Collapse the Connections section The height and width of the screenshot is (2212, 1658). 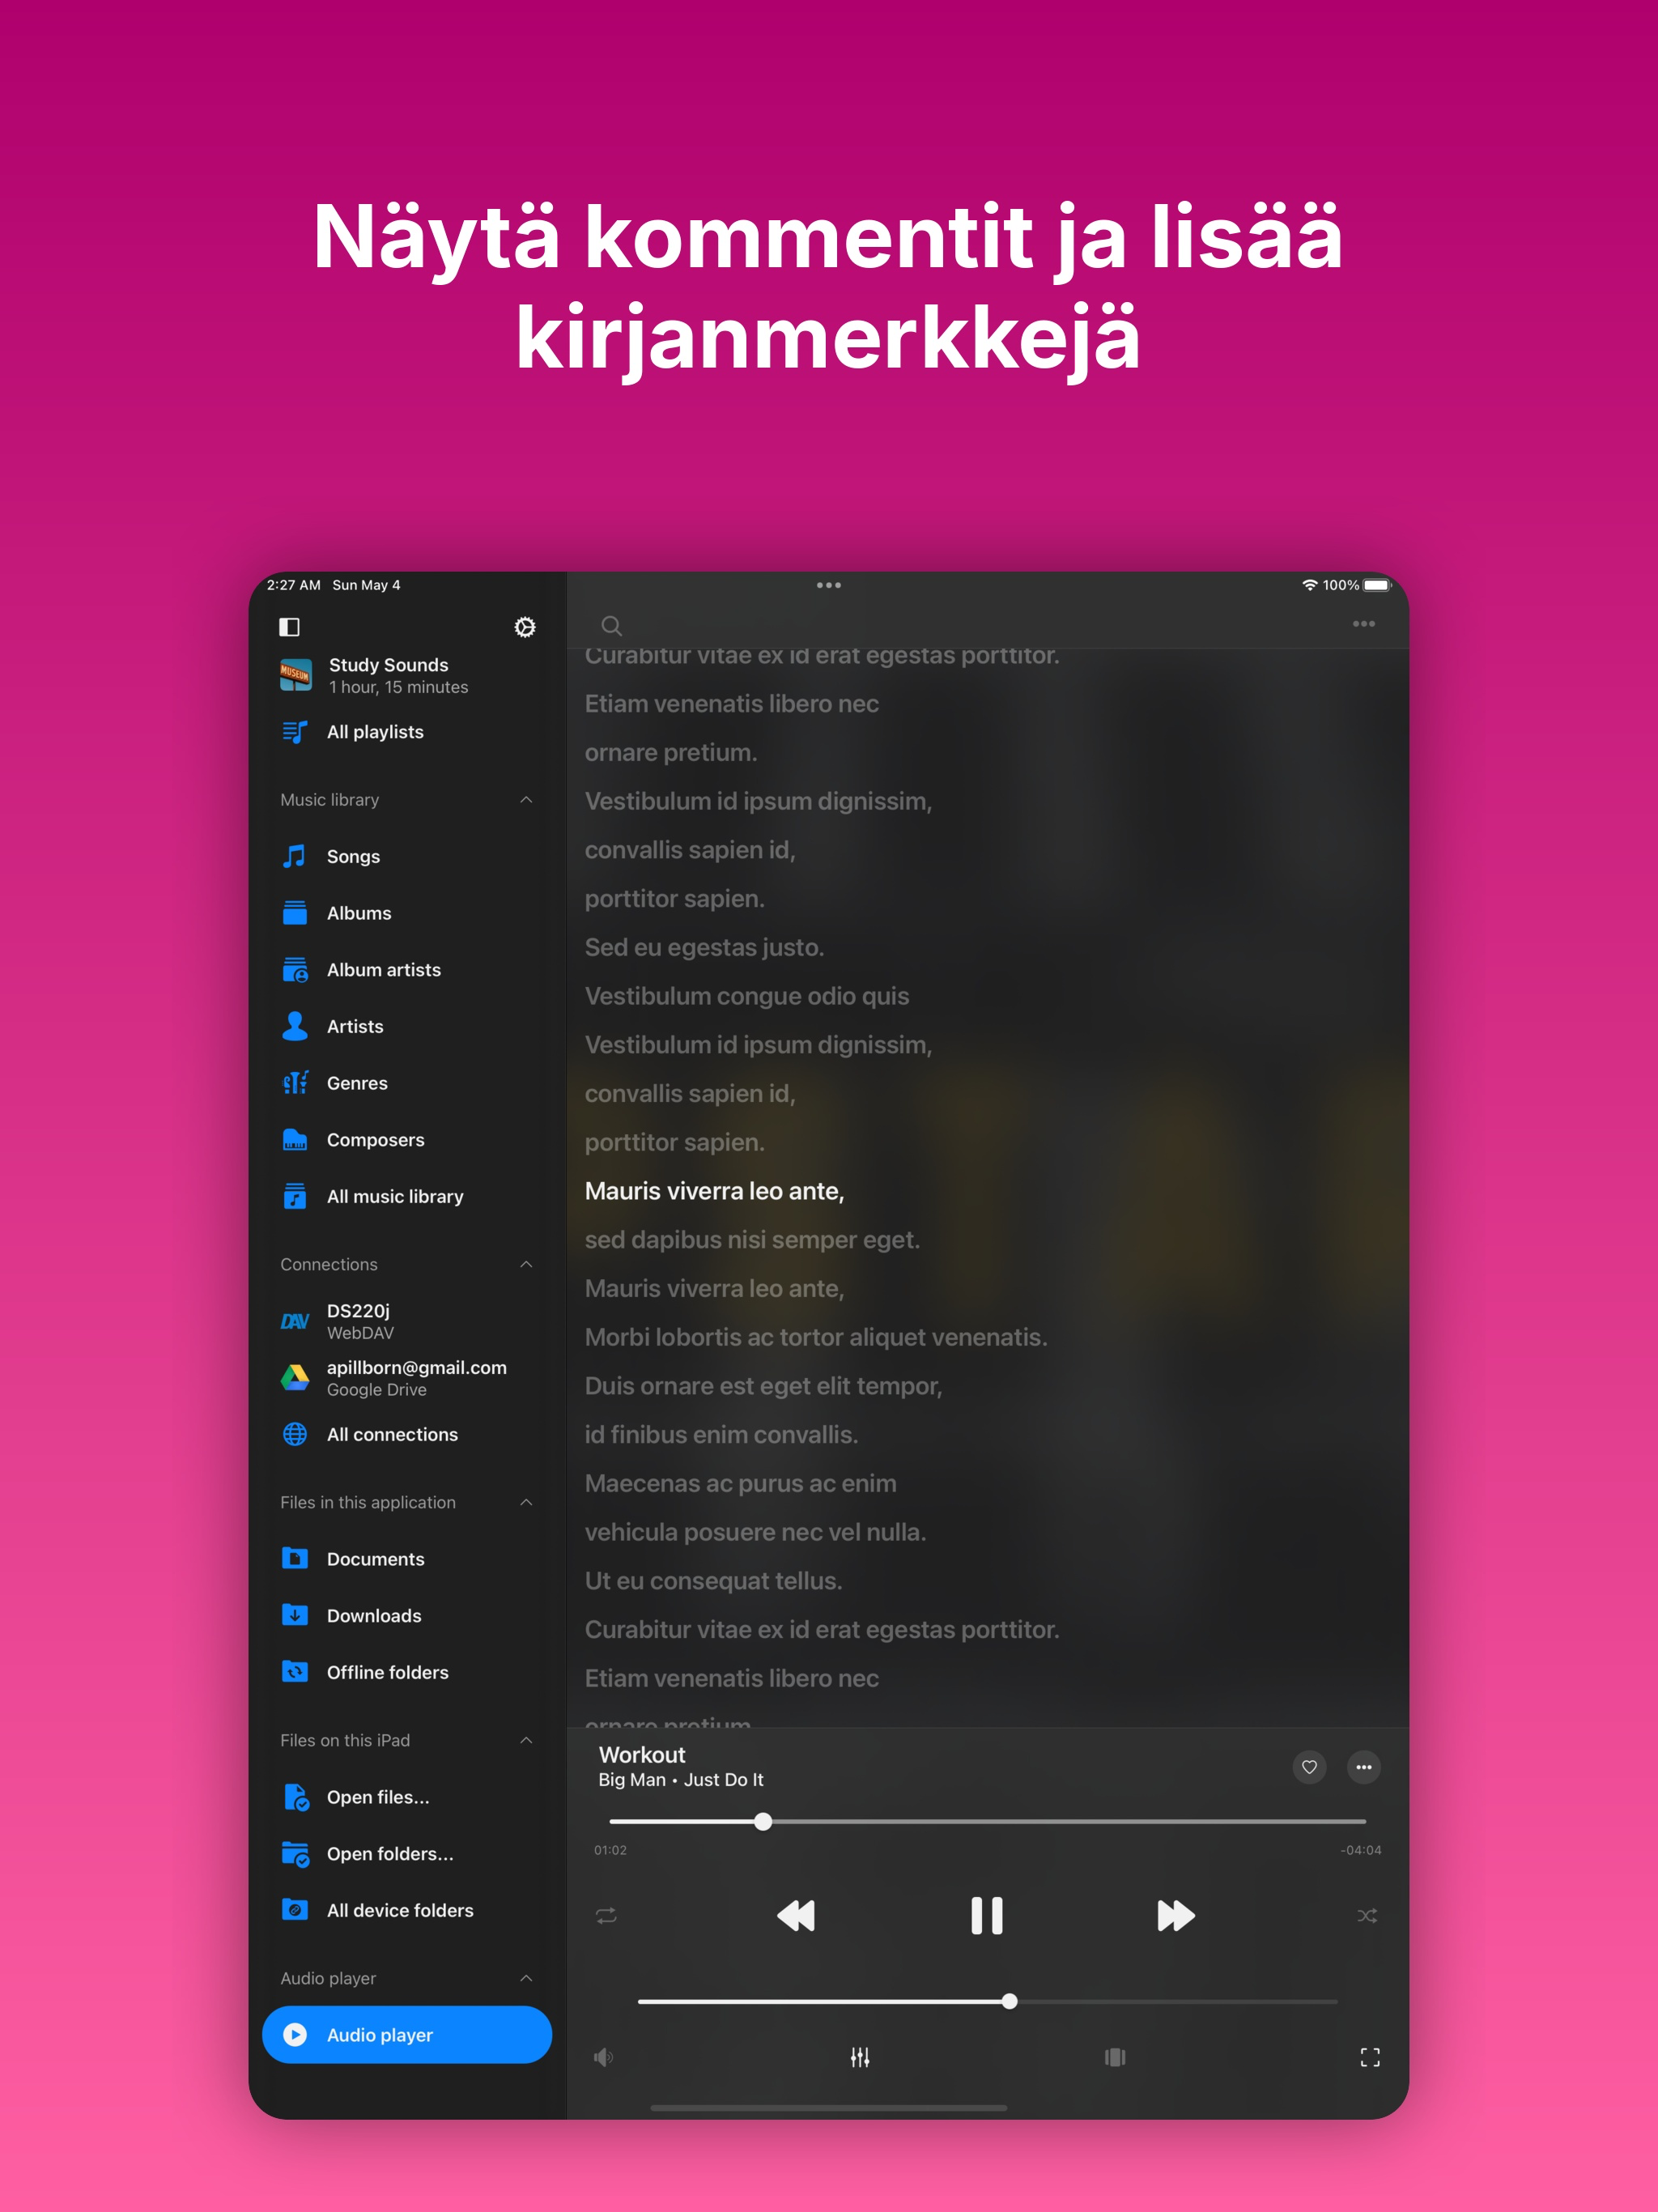[x=526, y=1264]
